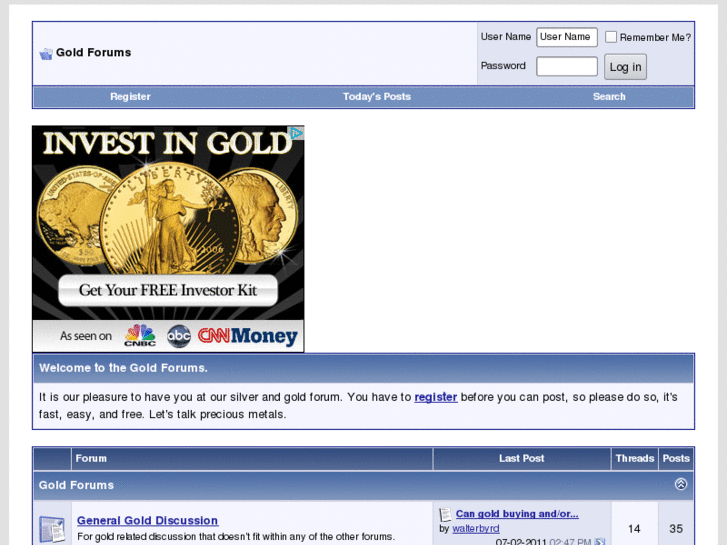This screenshot has width=727, height=545.
Task: Click the Gold Forums title text
Action: pos(94,52)
